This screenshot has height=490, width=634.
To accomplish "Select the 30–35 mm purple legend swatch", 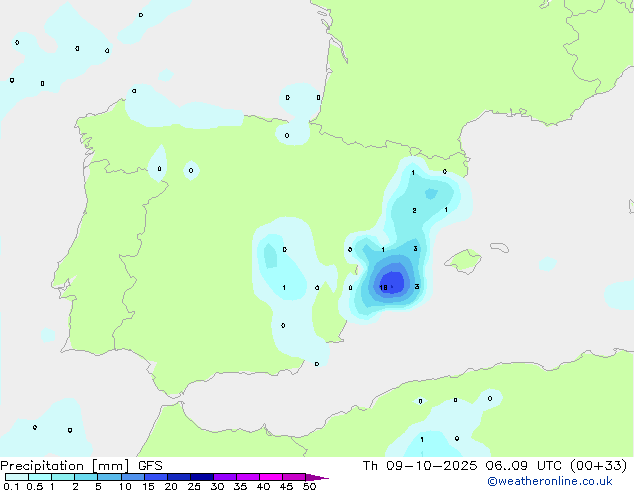I will [x=225, y=477].
